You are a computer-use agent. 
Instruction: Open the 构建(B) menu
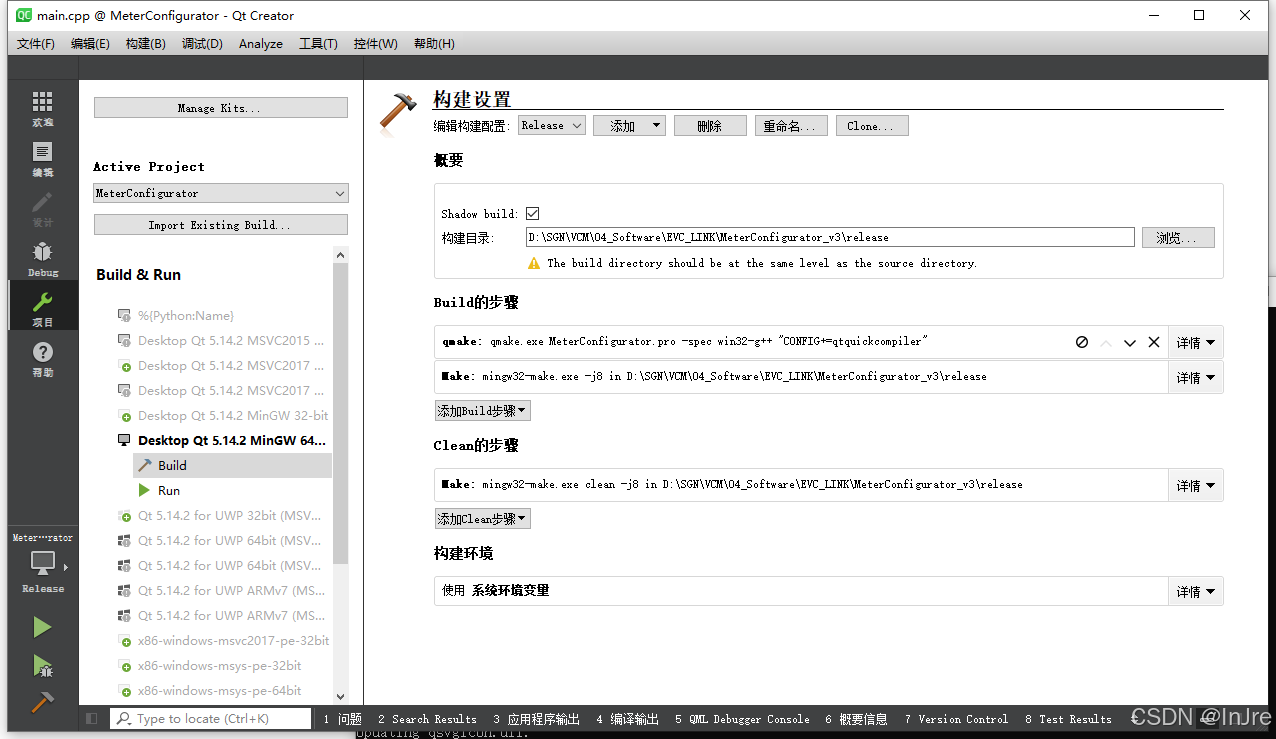(x=145, y=44)
